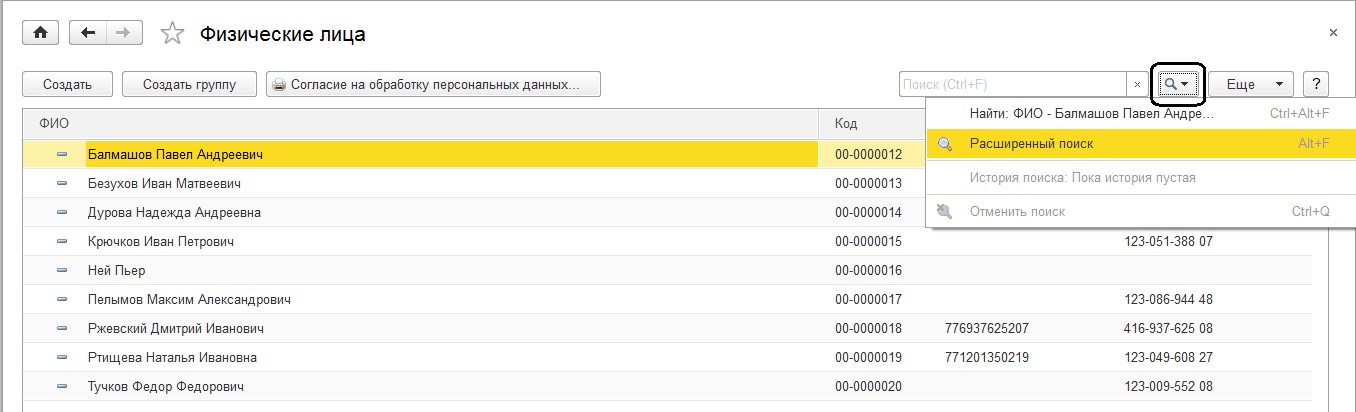Screen dimensions: 1356x412
Task: Click the row icon beside Безухов Иван Матвеевич
Action: [x=63, y=184]
